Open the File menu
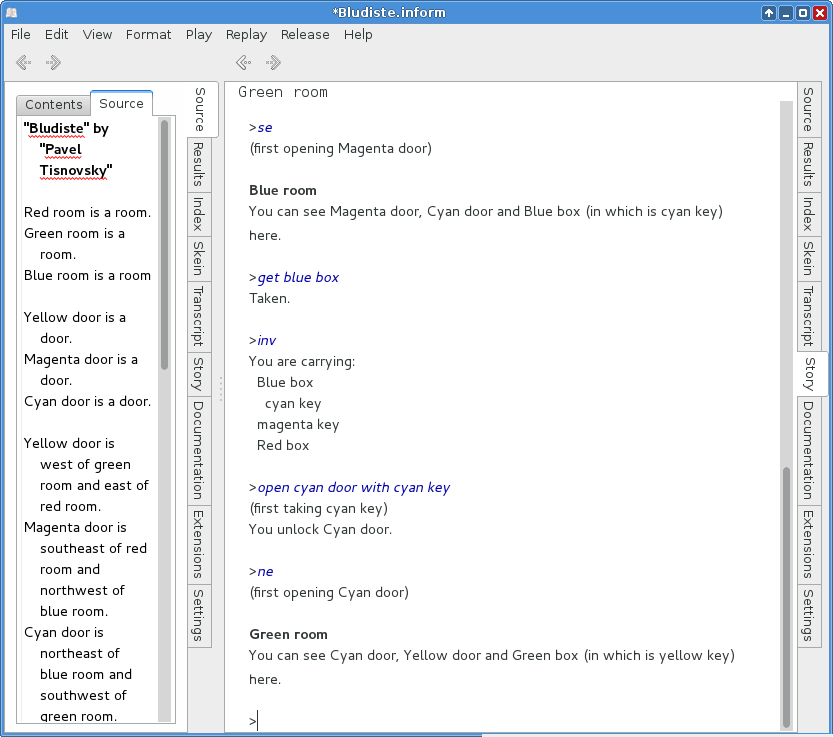 pyautogui.click(x=21, y=34)
